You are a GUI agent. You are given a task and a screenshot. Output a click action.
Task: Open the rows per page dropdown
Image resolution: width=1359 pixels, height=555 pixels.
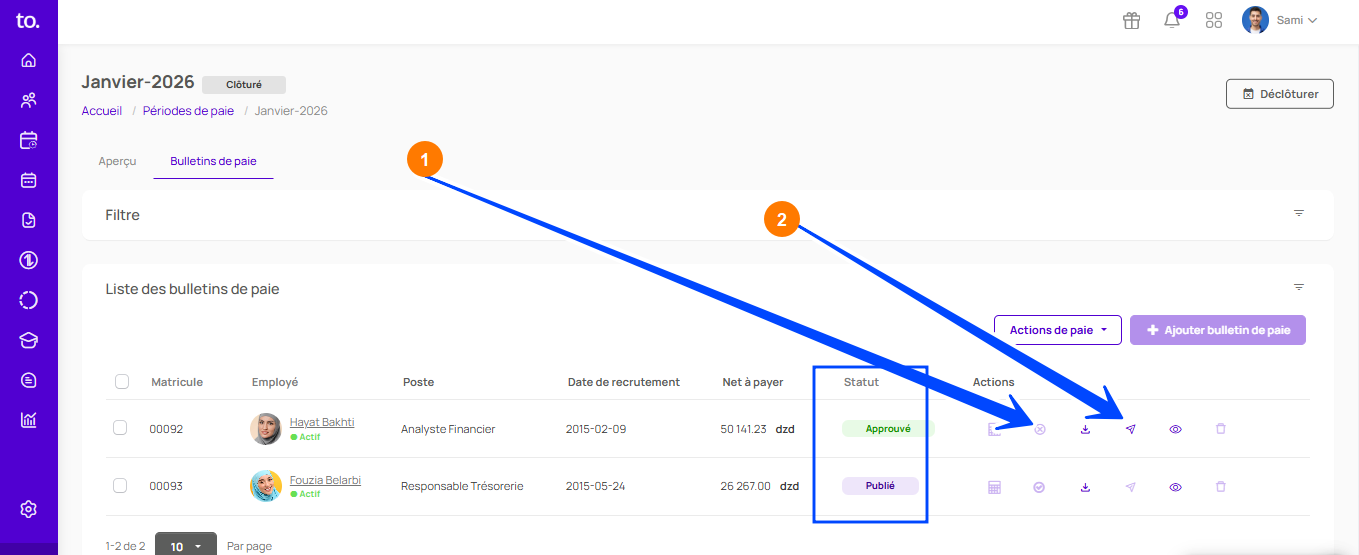tap(185, 546)
